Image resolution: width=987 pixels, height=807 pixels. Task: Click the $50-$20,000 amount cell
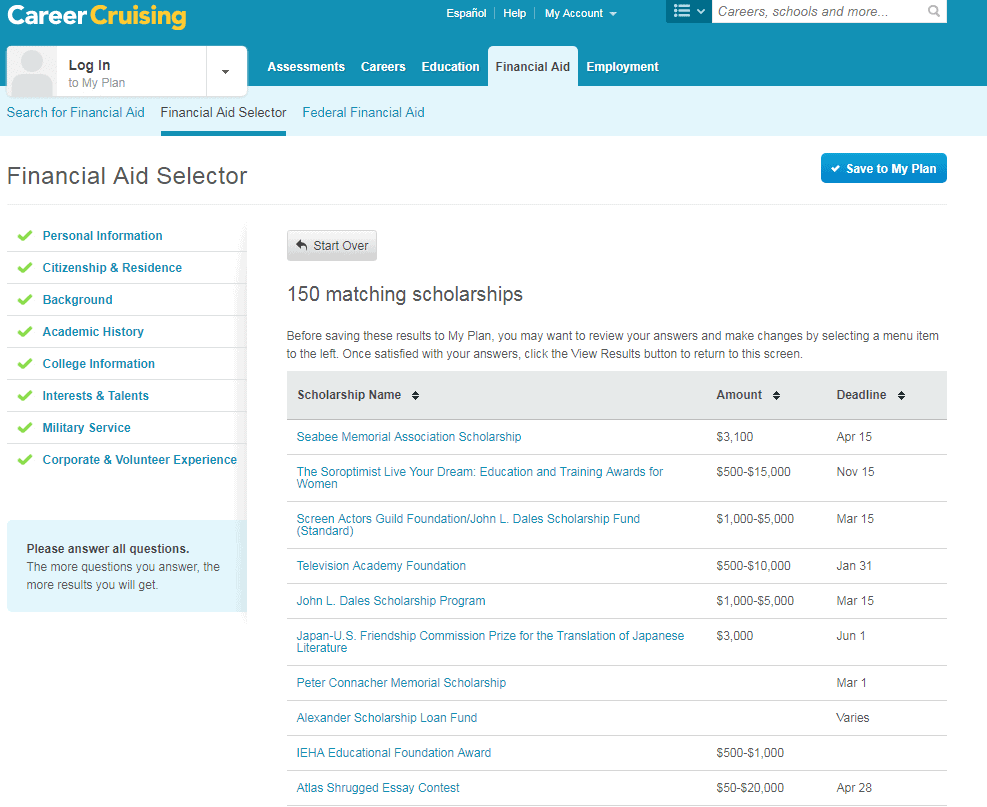(750, 788)
